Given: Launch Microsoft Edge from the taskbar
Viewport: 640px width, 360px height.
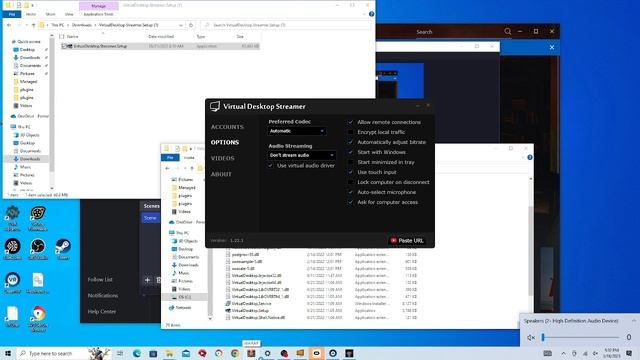Looking at the screenshot, I should [137, 353].
